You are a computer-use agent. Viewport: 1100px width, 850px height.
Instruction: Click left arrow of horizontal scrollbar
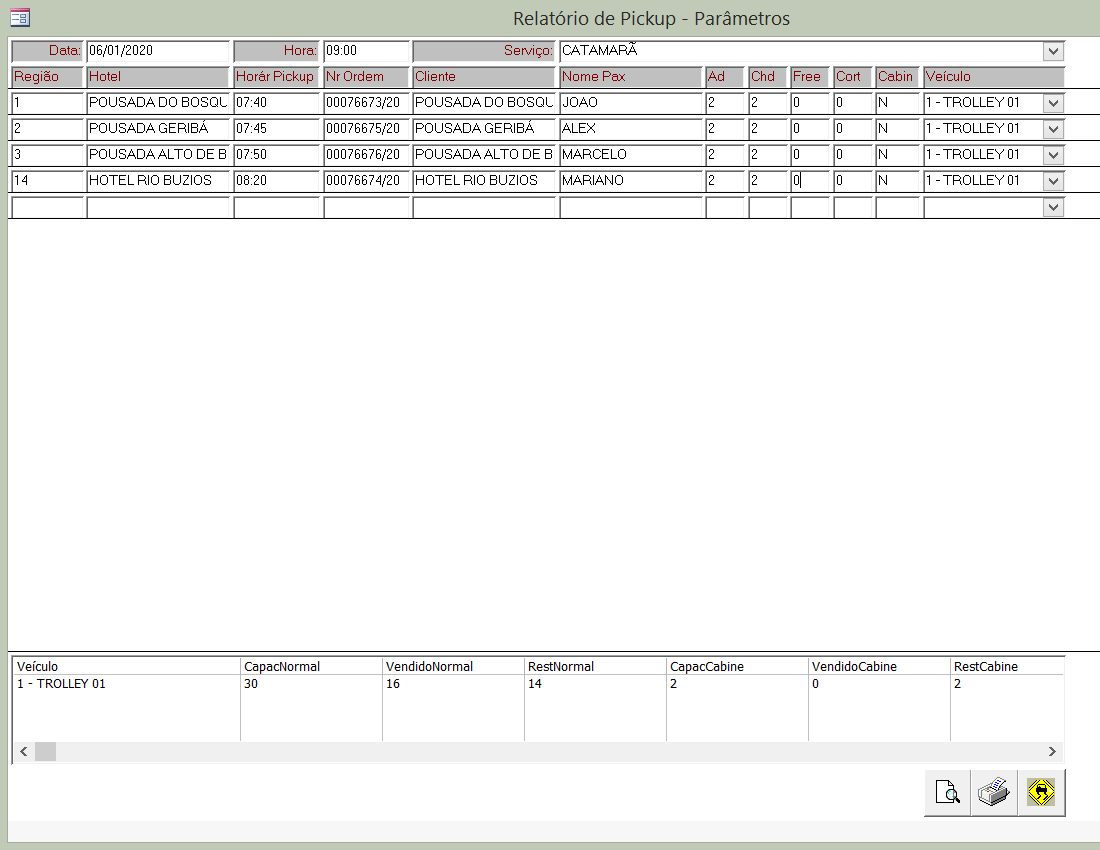tap(24, 751)
